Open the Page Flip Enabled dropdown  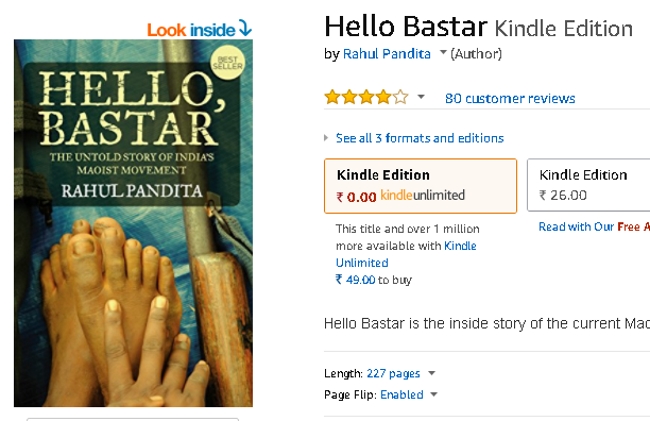[x=434, y=395]
